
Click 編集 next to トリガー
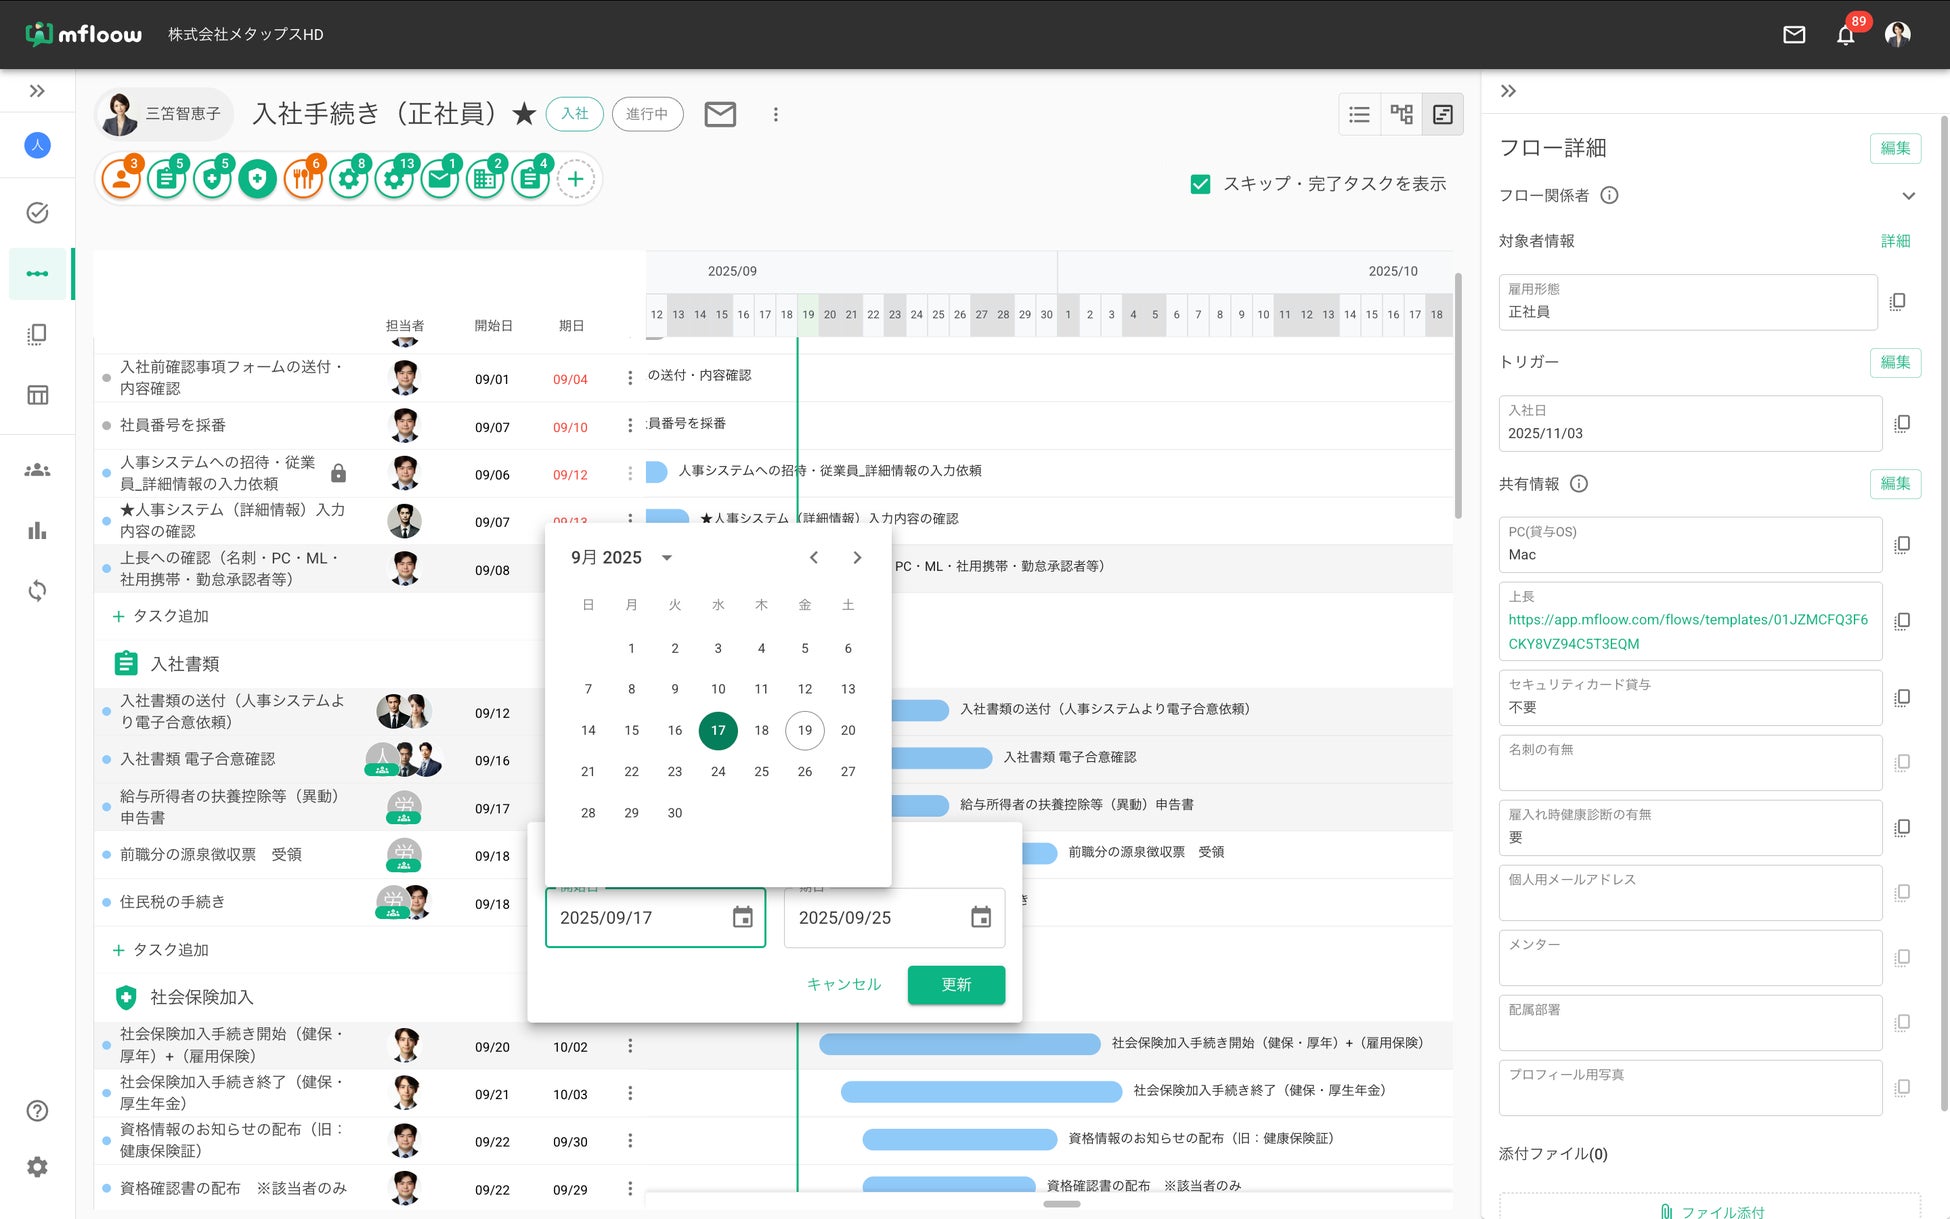pos(1895,362)
